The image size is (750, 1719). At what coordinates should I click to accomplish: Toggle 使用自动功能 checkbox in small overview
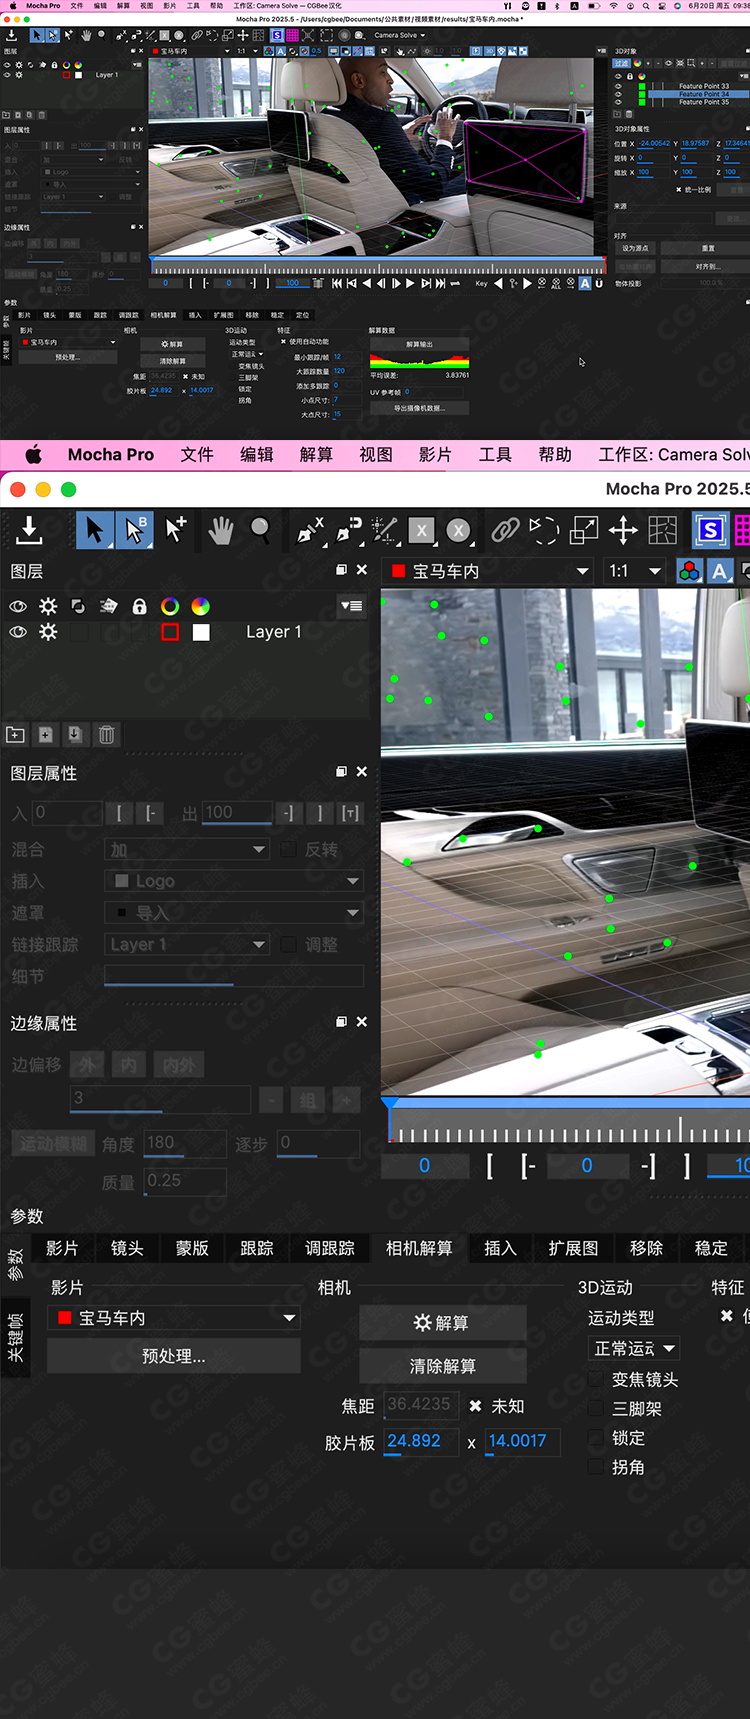(x=284, y=342)
